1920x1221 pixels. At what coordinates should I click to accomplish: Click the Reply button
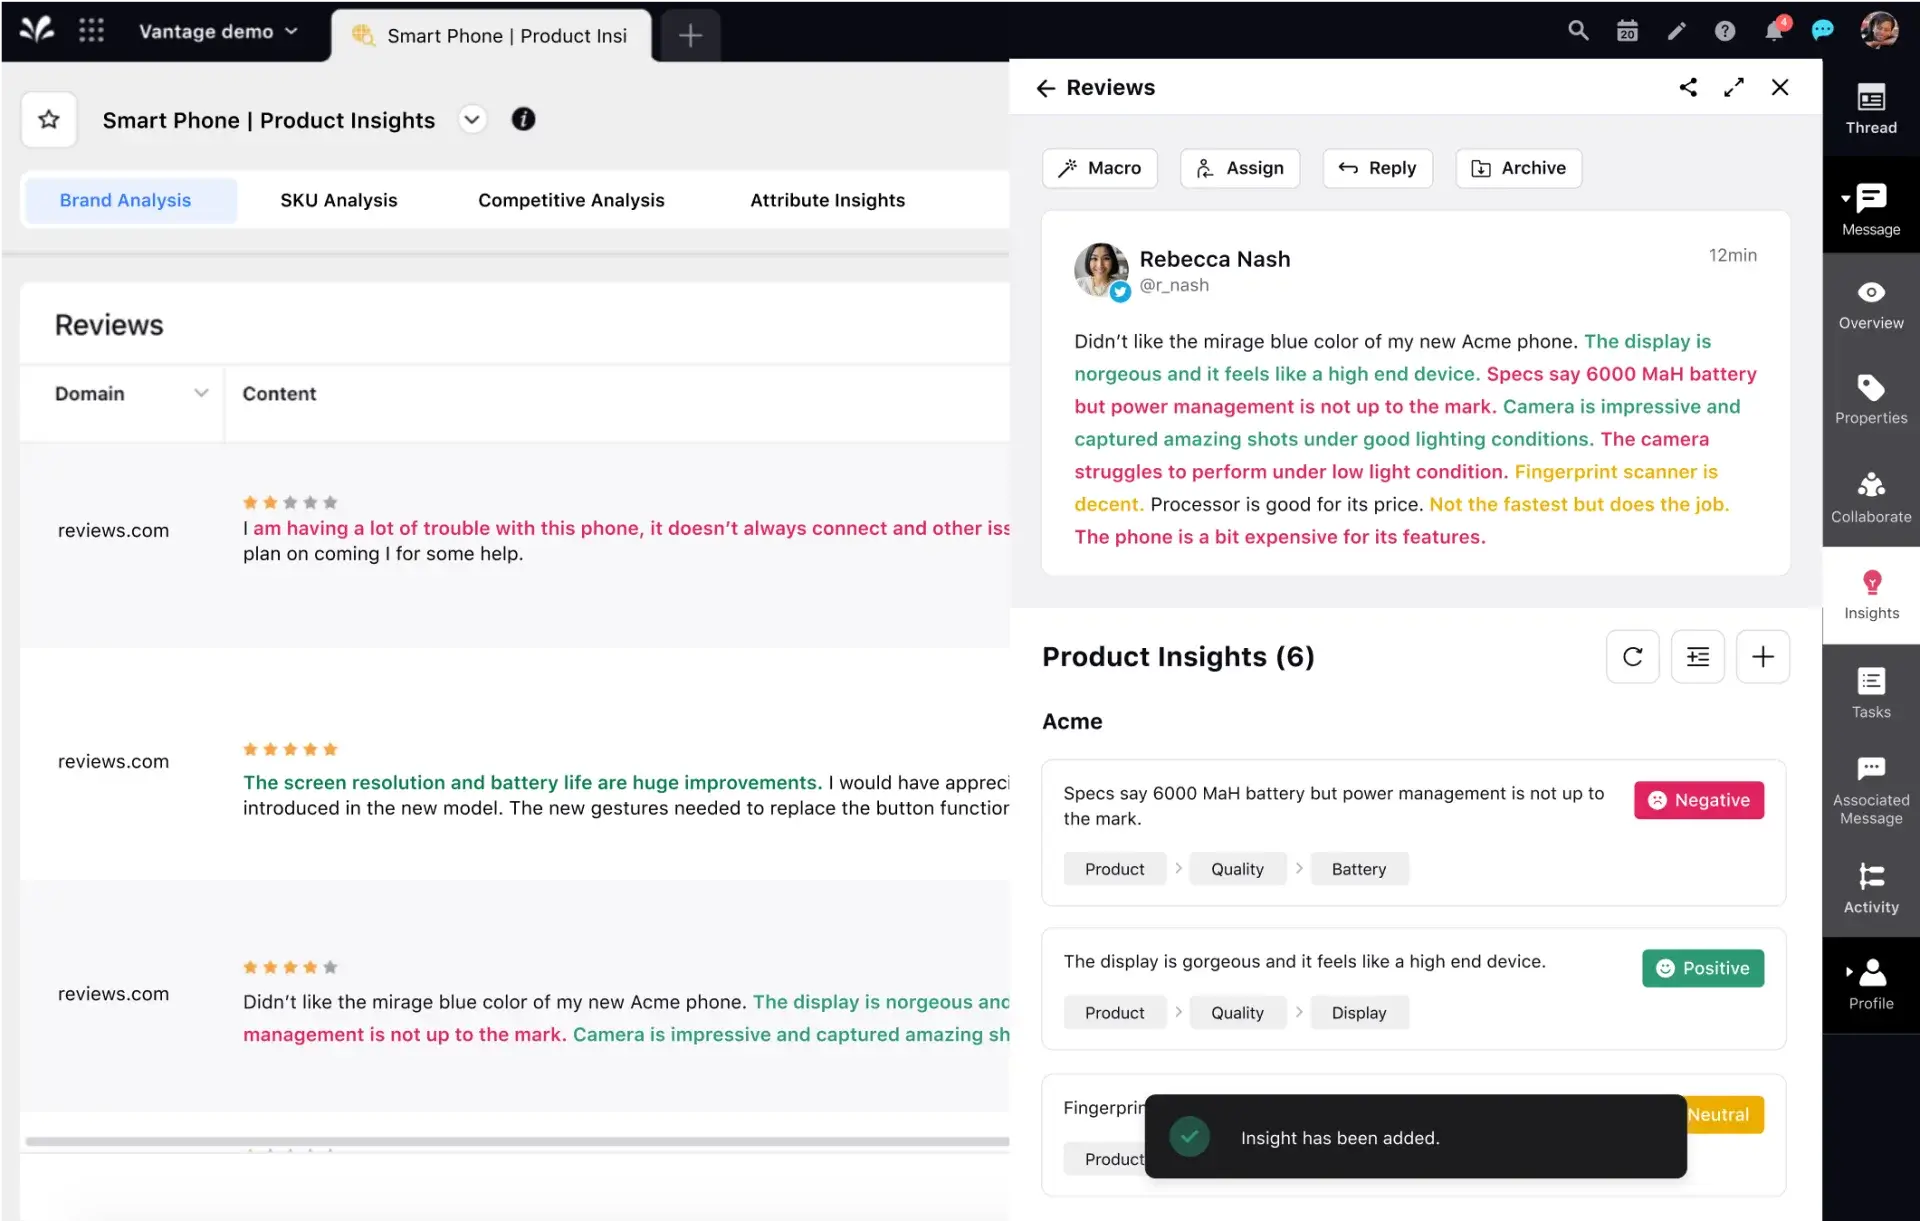point(1377,168)
